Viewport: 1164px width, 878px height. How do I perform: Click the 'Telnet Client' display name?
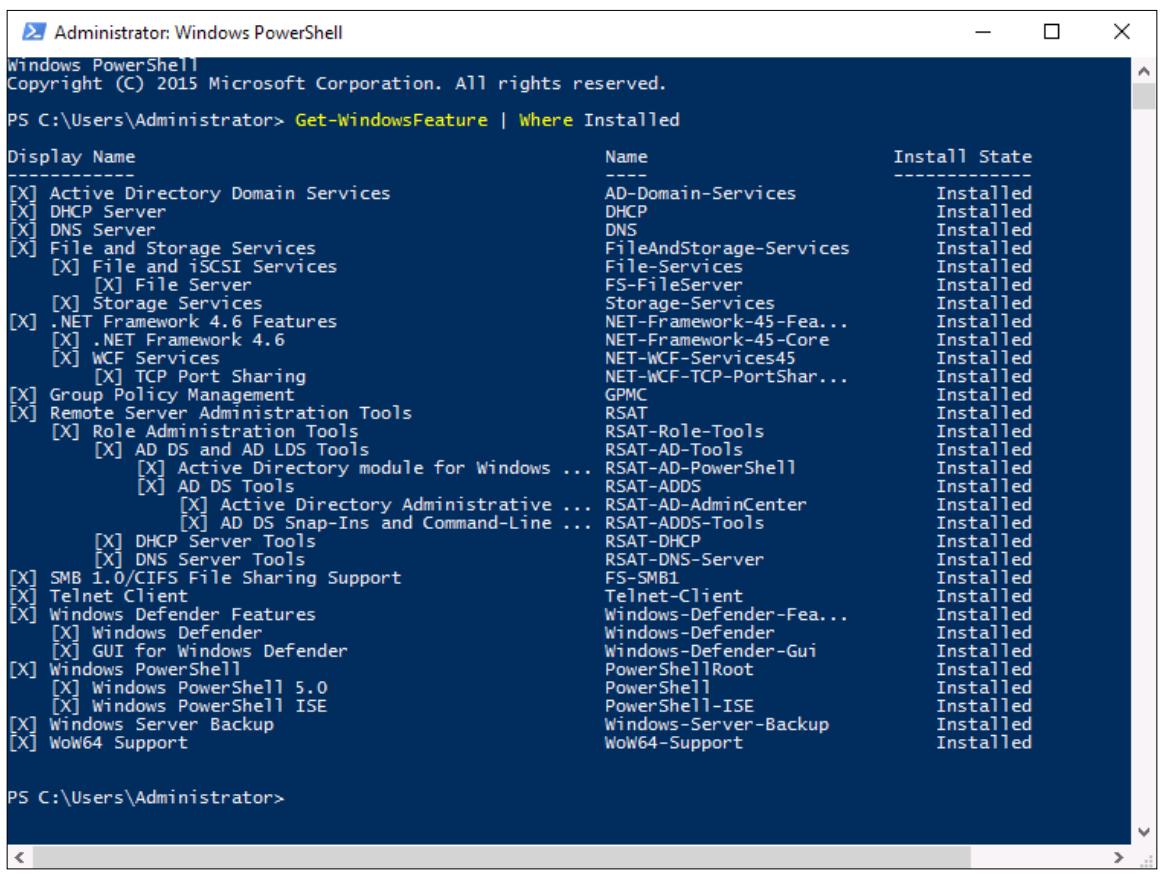click(119, 596)
